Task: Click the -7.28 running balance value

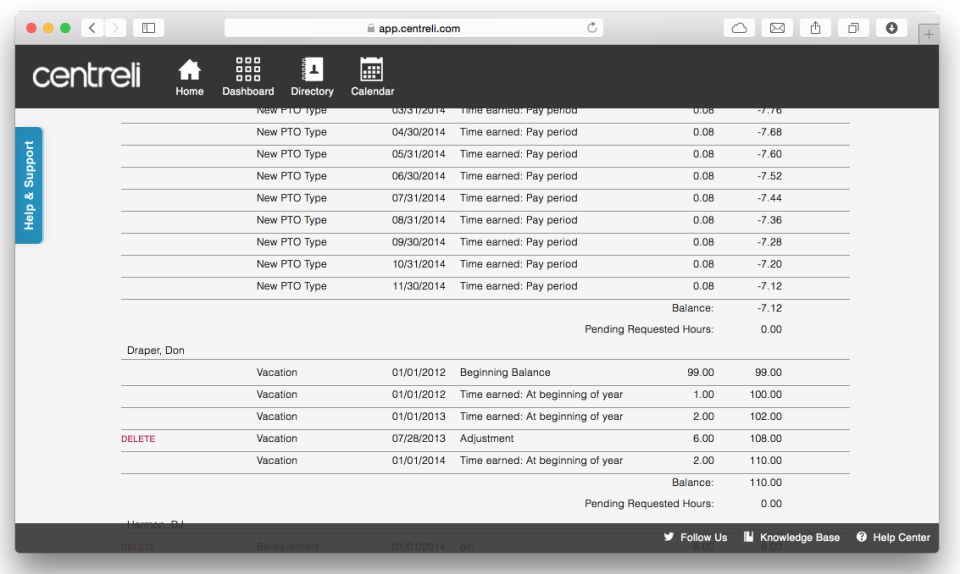Action: [x=769, y=242]
